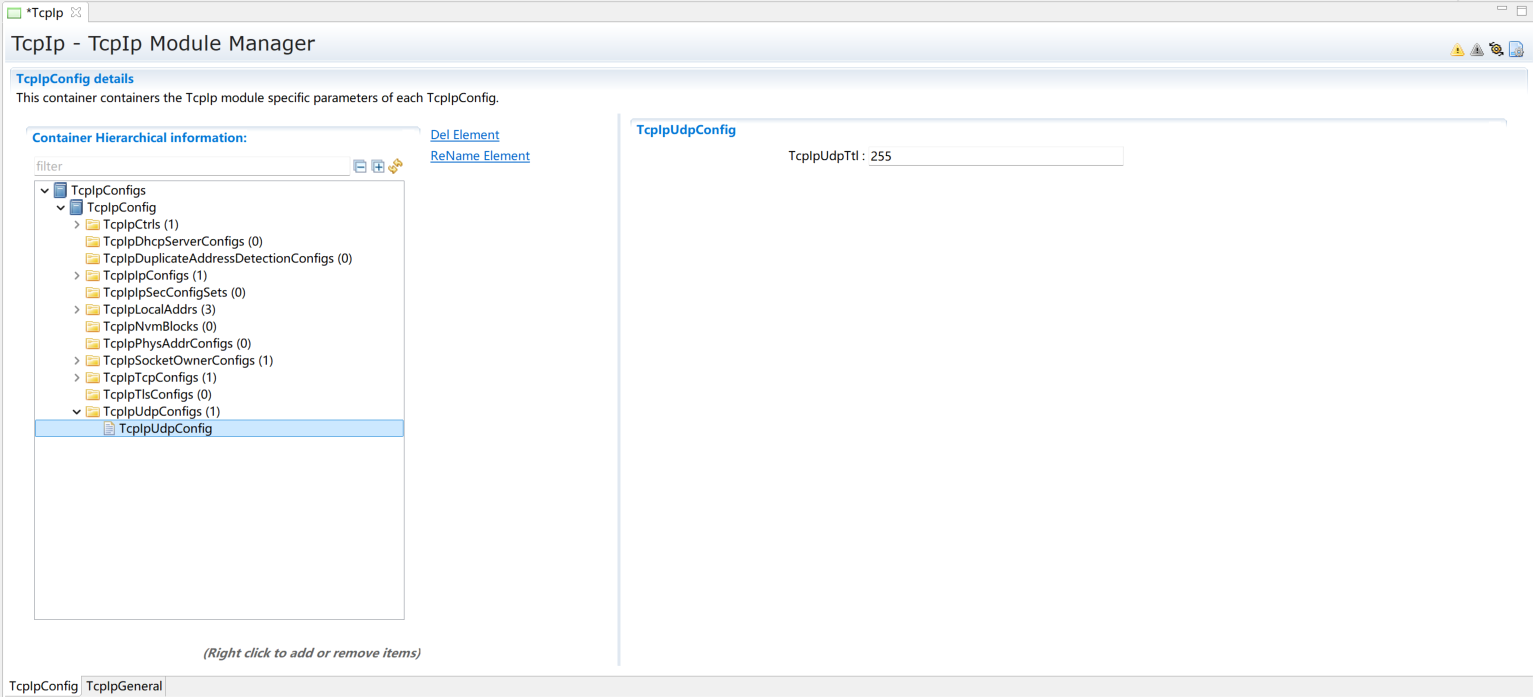The image size is (1533, 697).
Task: Click the gray warning triangle icon
Action: (x=1477, y=50)
